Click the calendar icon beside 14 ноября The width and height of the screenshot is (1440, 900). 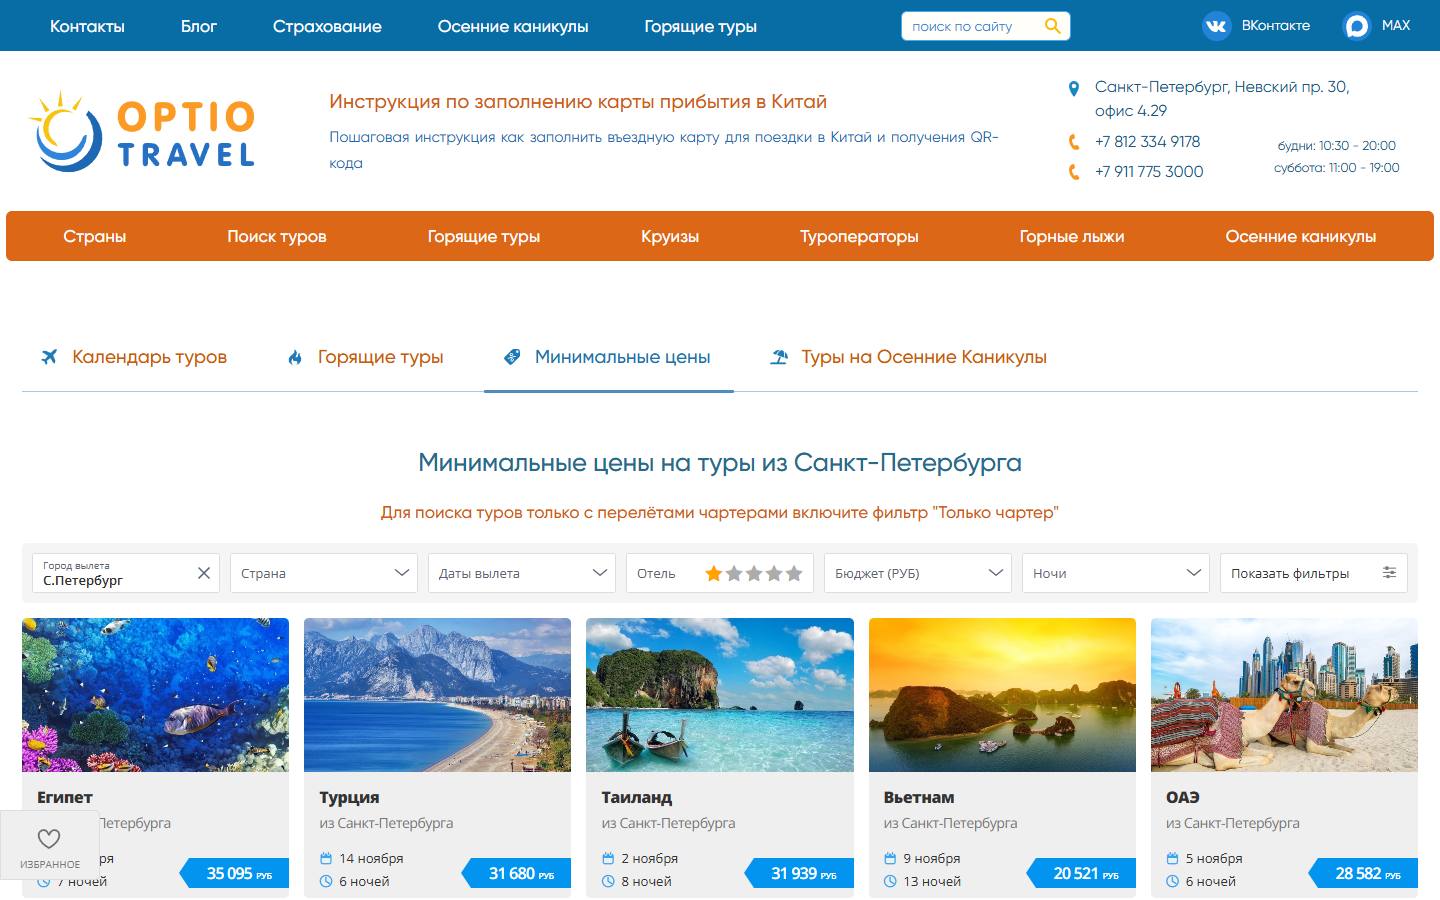(326, 858)
